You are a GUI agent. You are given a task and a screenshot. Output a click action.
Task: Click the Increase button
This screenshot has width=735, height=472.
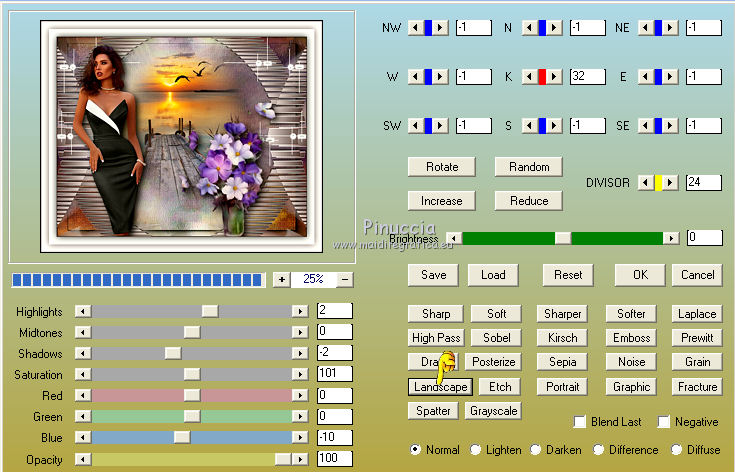point(442,201)
